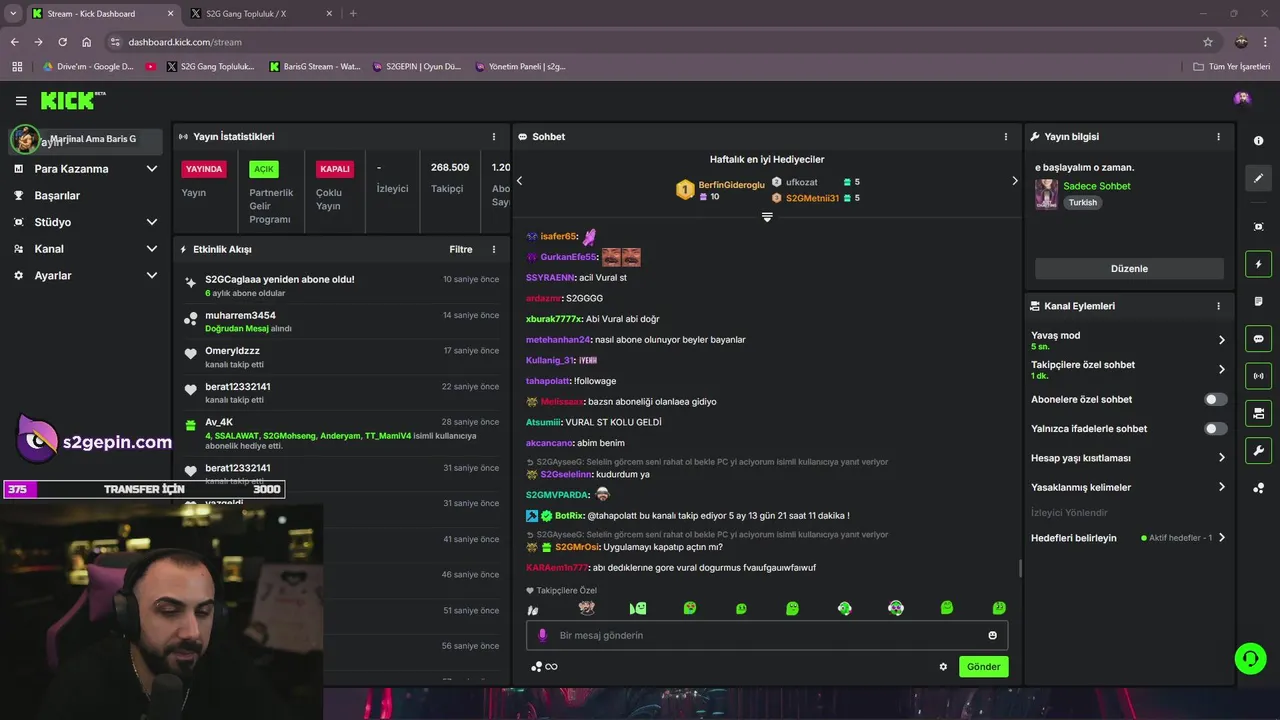
Task: Open Takipçilere özel sohbet settings chevron
Action: coord(1221,370)
